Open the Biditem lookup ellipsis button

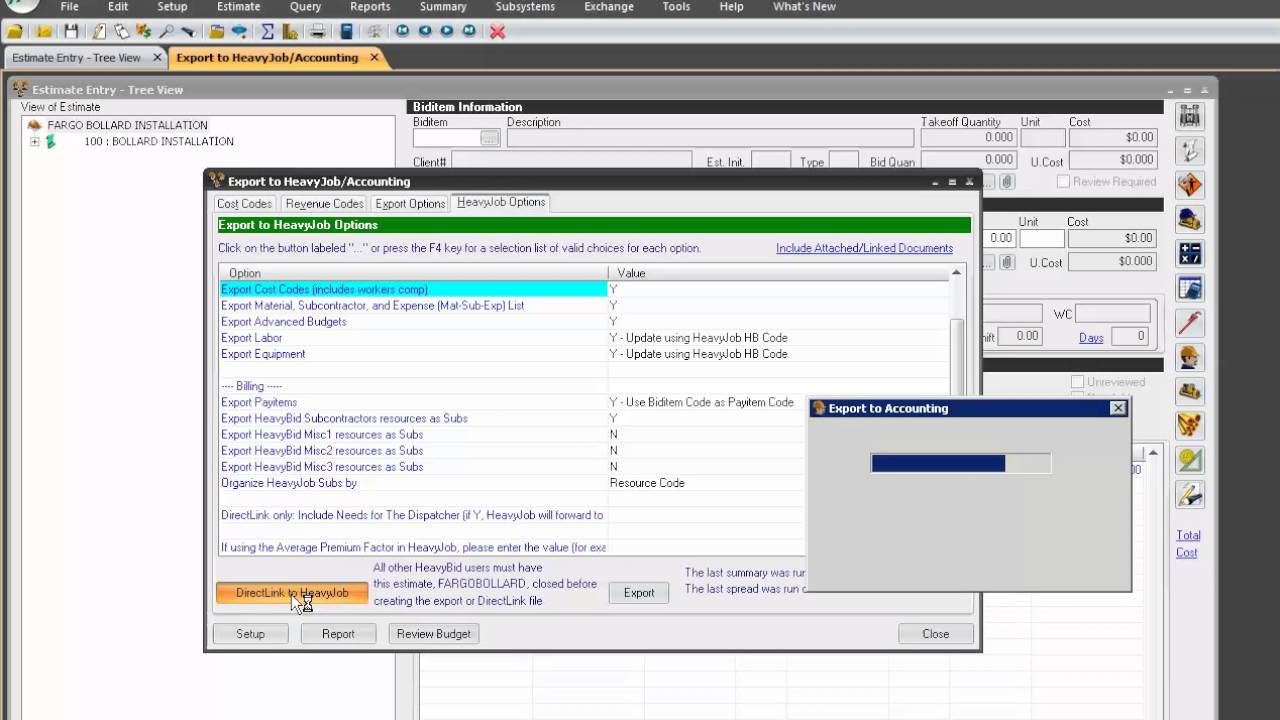click(x=489, y=138)
